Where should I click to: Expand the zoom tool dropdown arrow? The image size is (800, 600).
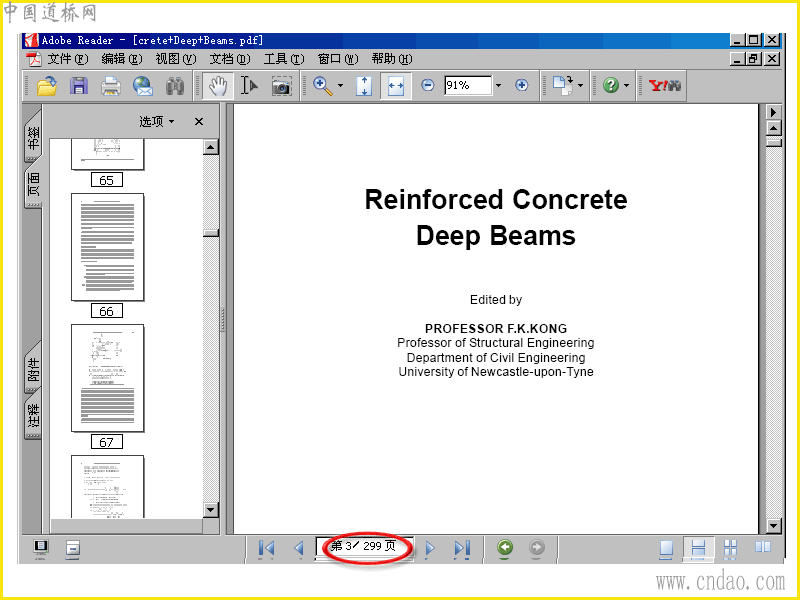pyautogui.click(x=341, y=86)
